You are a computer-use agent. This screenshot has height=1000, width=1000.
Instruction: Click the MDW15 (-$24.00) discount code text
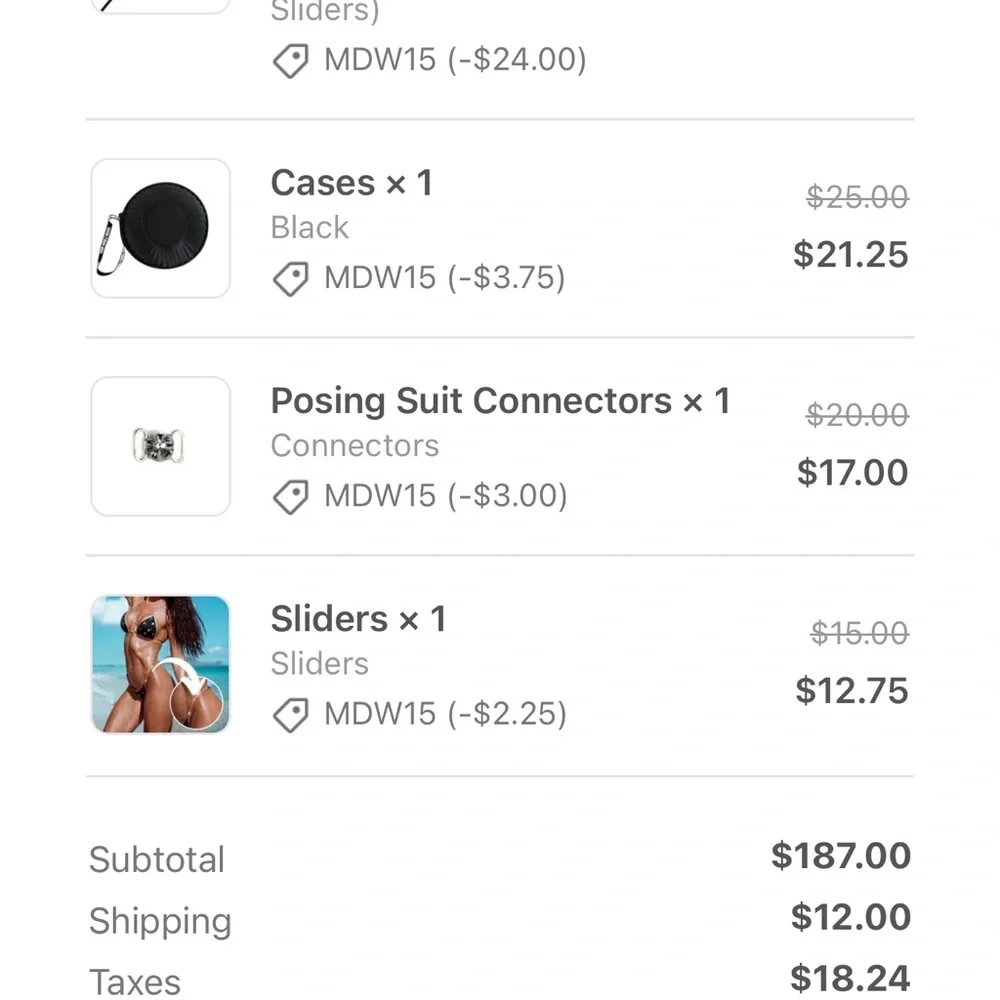(x=455, y=60)
